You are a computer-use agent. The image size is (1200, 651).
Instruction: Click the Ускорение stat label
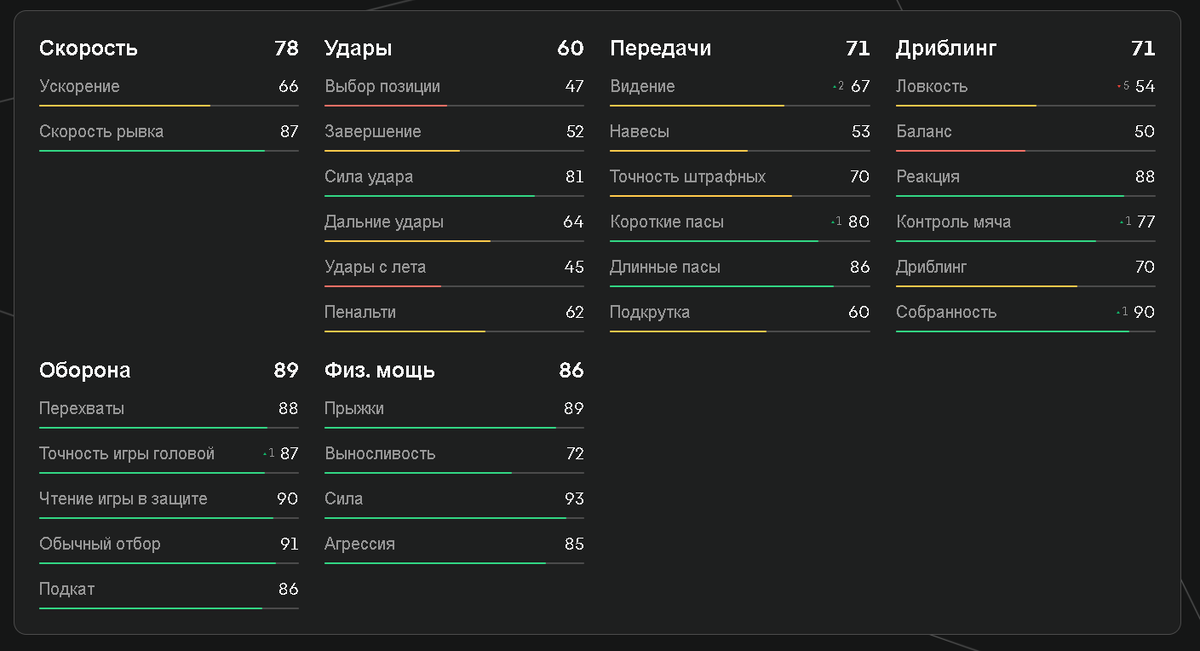[x=78, y=86]
